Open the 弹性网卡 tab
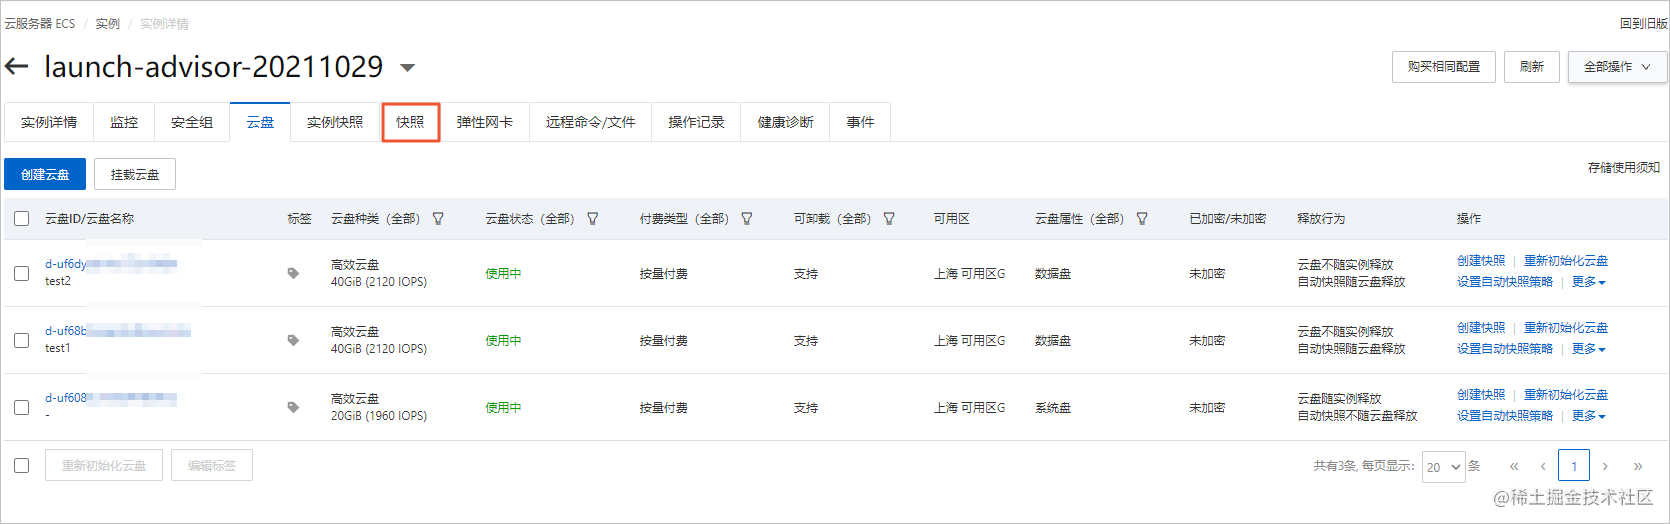Image resolution: width=1670 pixels, height=524 pixels. (485, 122)
